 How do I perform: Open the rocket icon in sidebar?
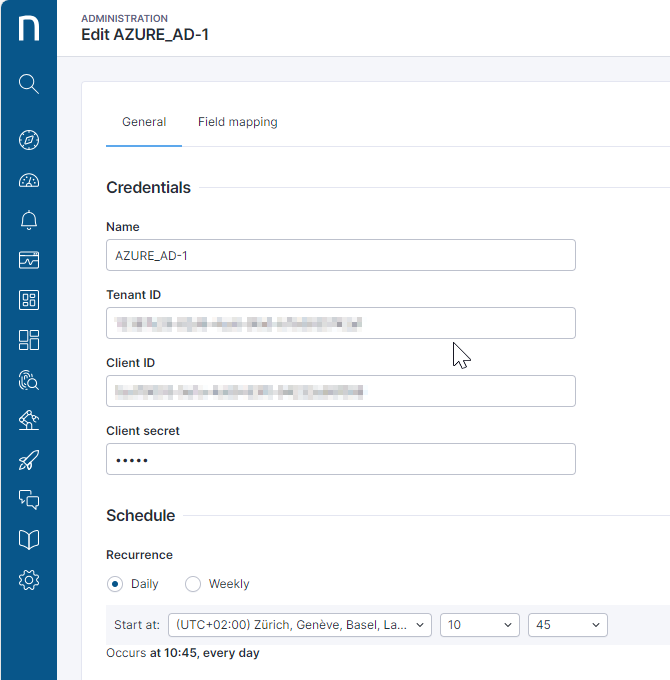(x=29, y=460)
